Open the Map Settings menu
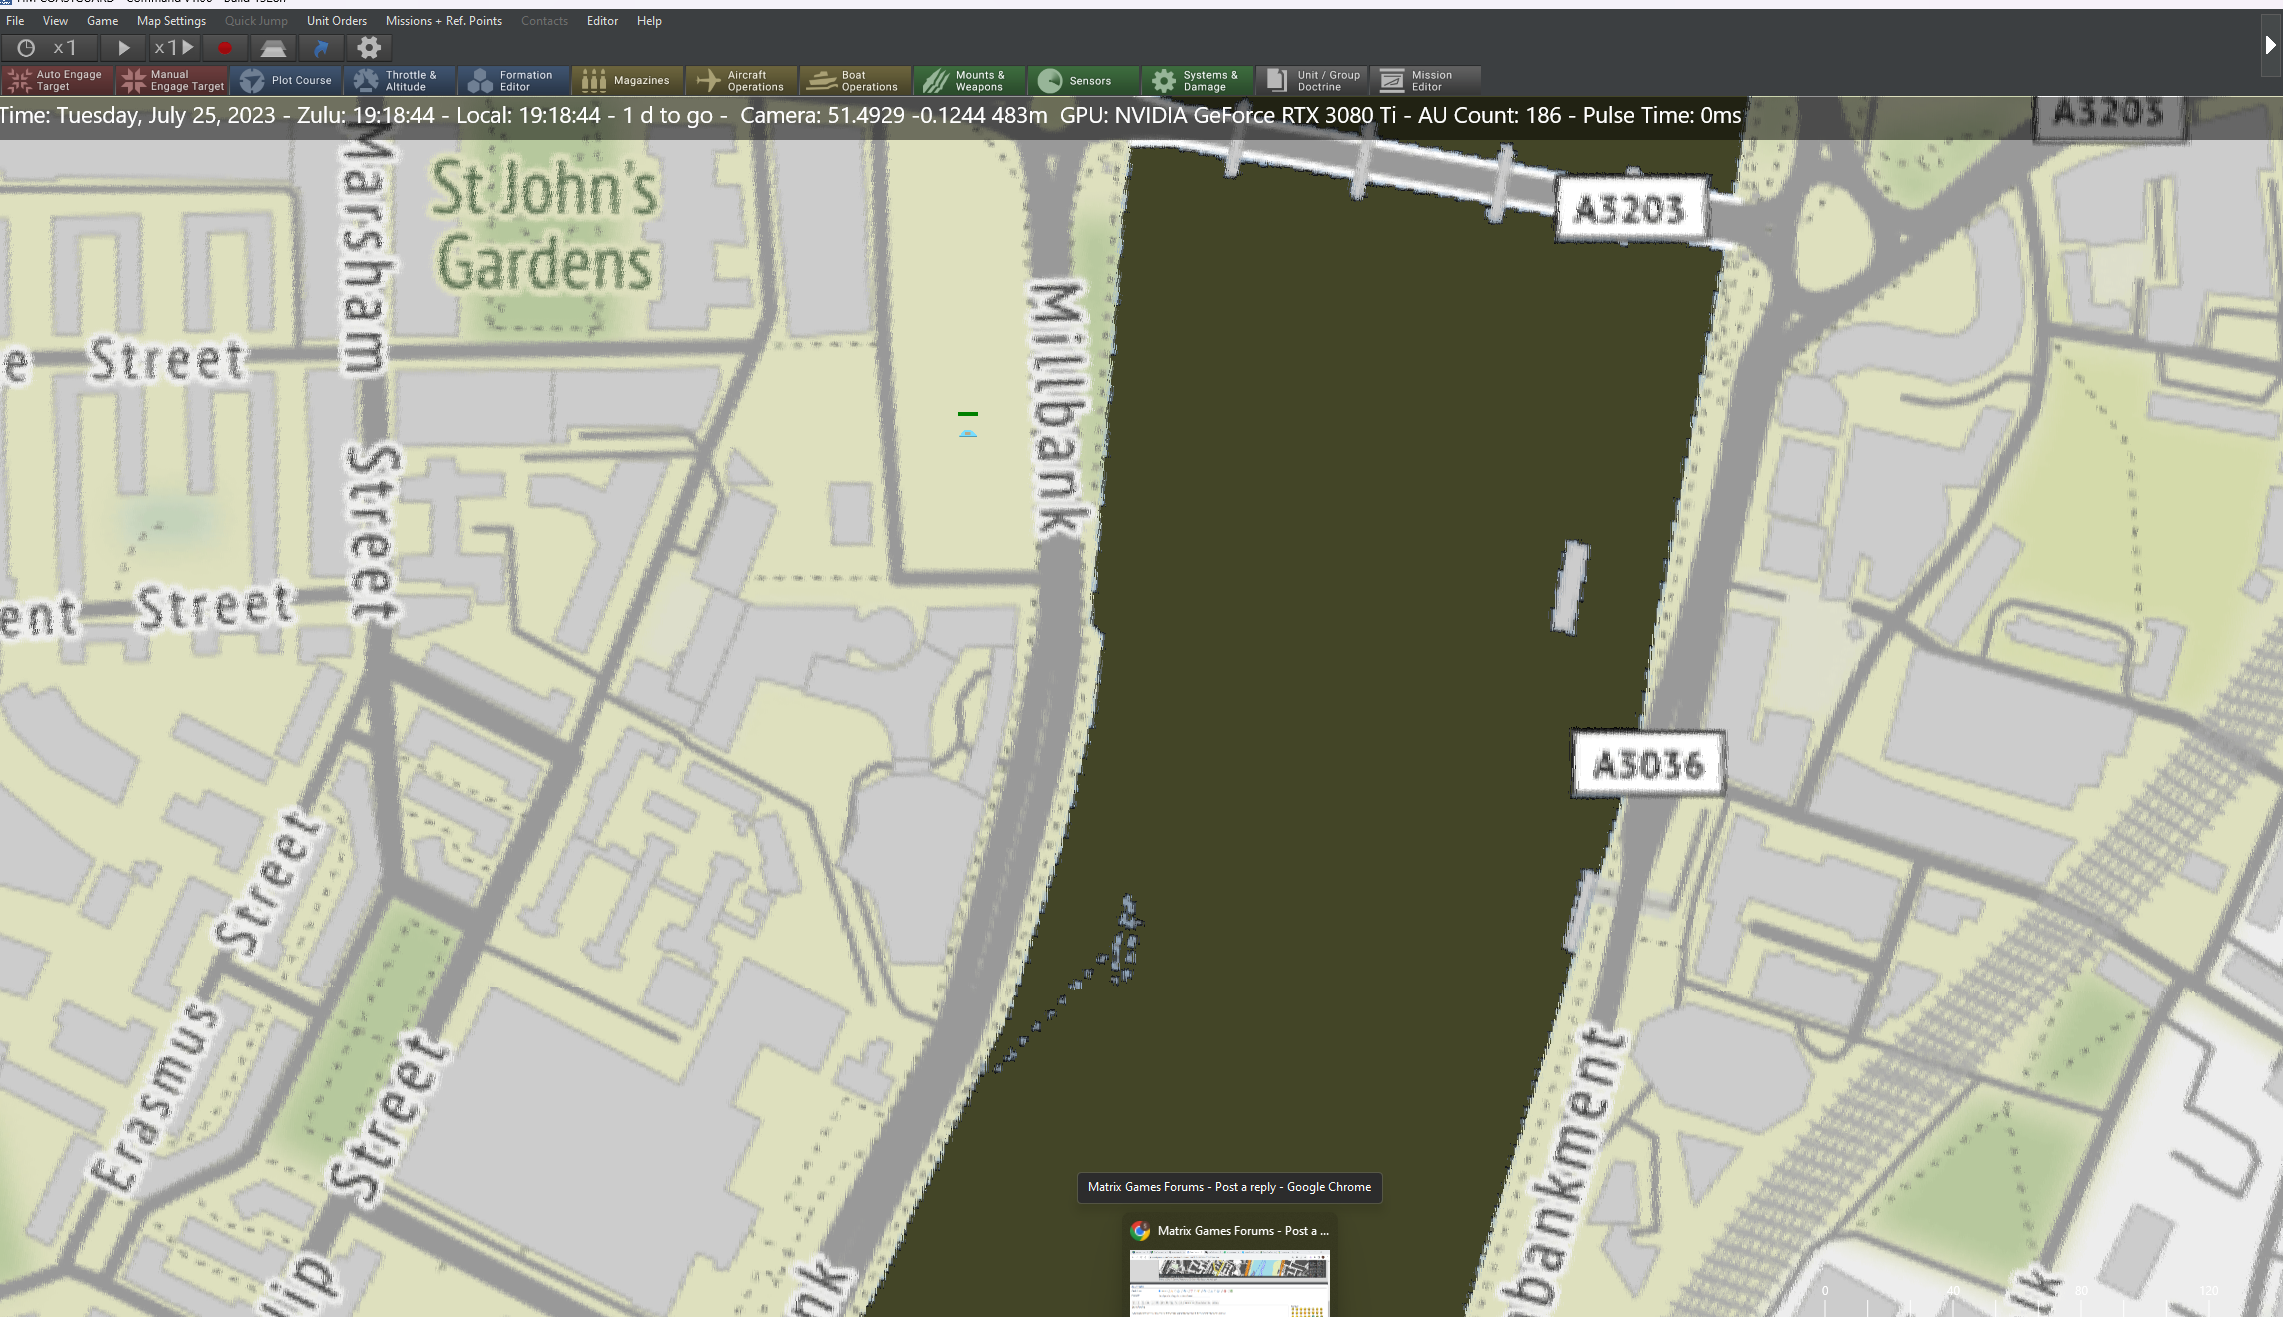 click(x=171, y=21)
